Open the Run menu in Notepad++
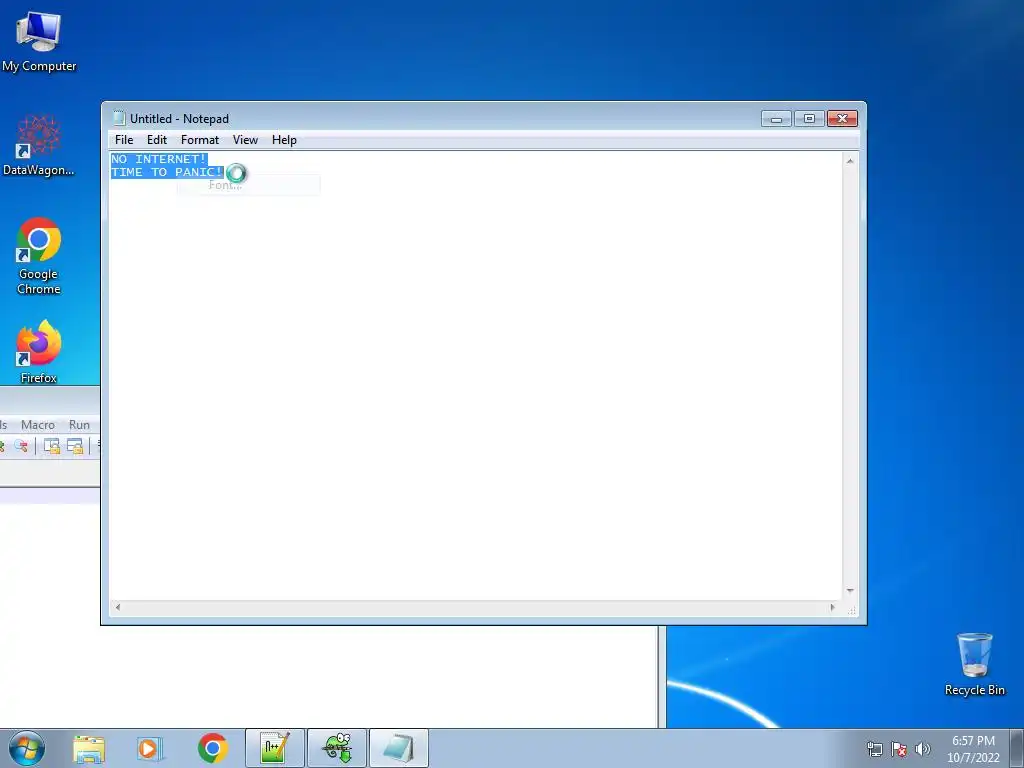This screenshot has width=1024, height=768. (79, 425)
